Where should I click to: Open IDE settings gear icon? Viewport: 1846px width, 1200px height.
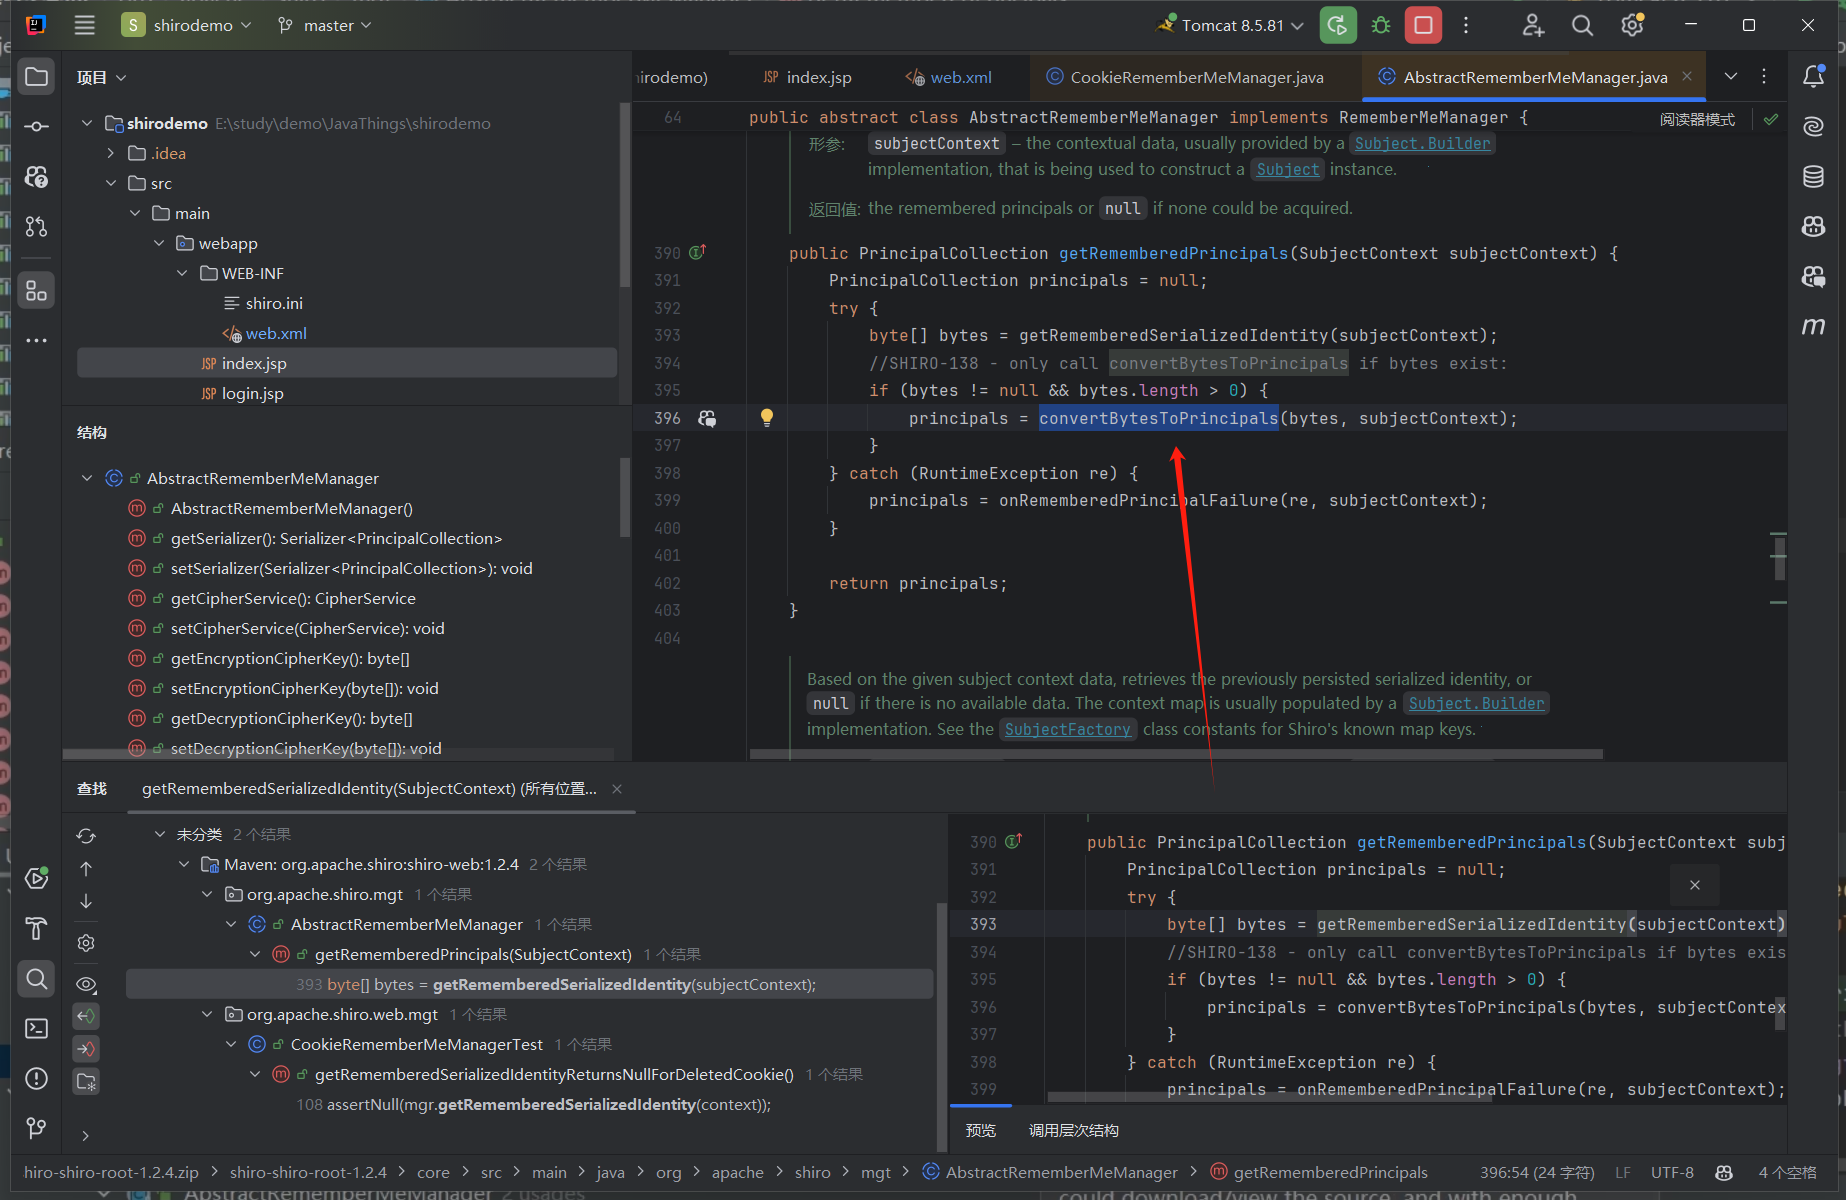(x=1632, y=25)
